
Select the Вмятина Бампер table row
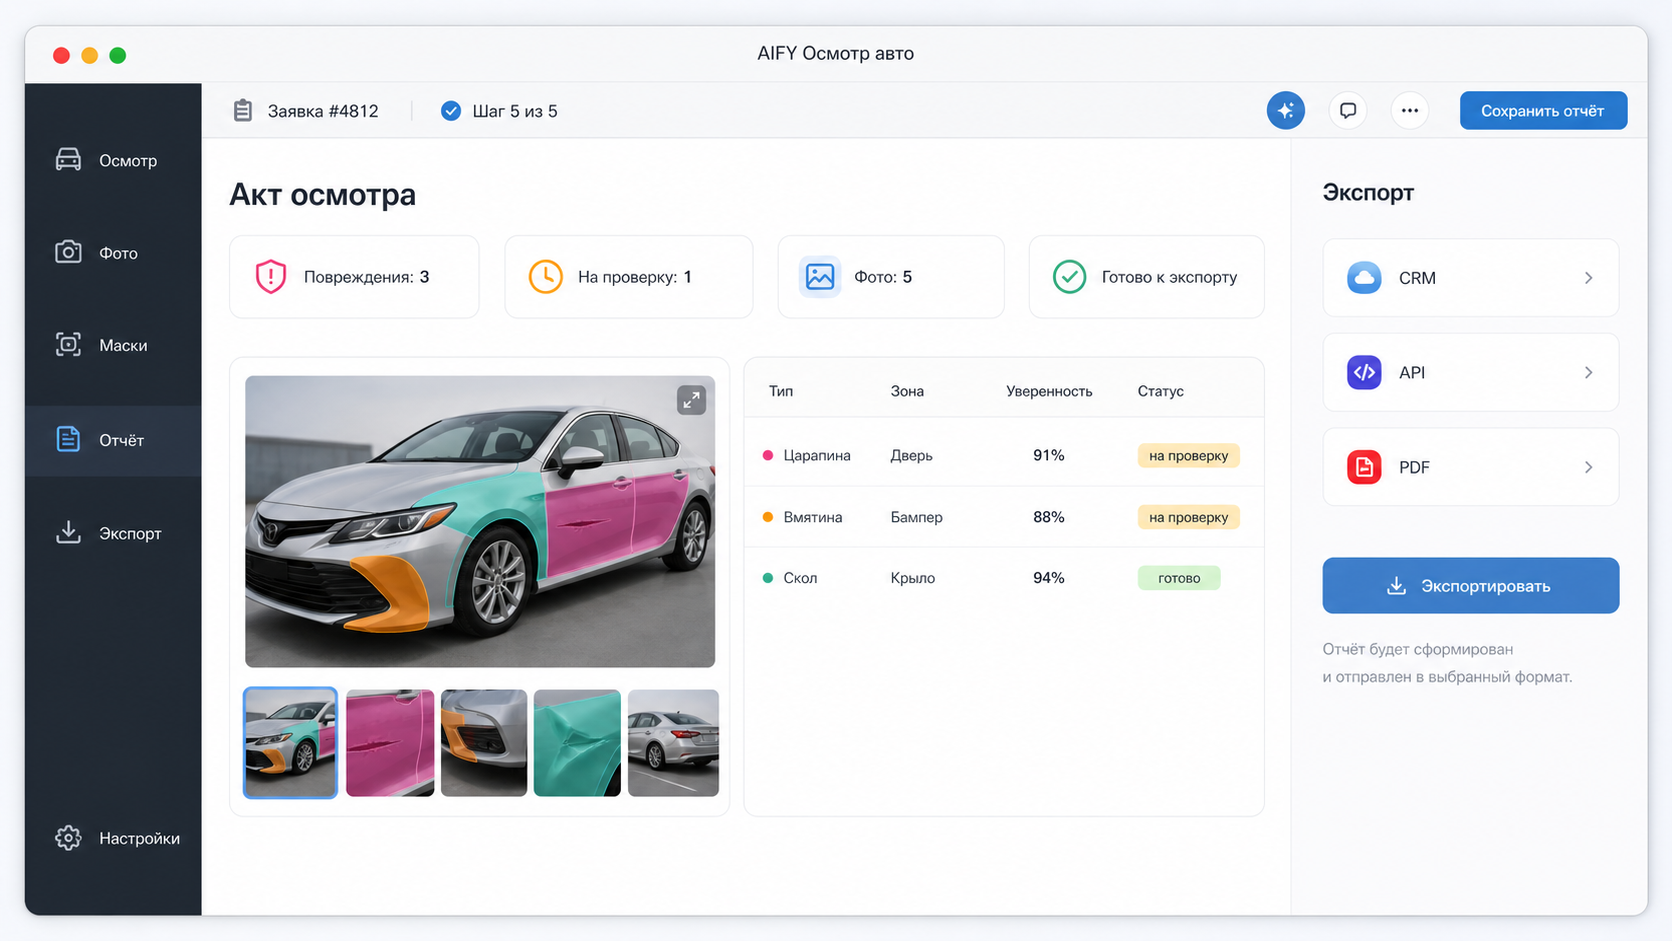coord(1004,517)
